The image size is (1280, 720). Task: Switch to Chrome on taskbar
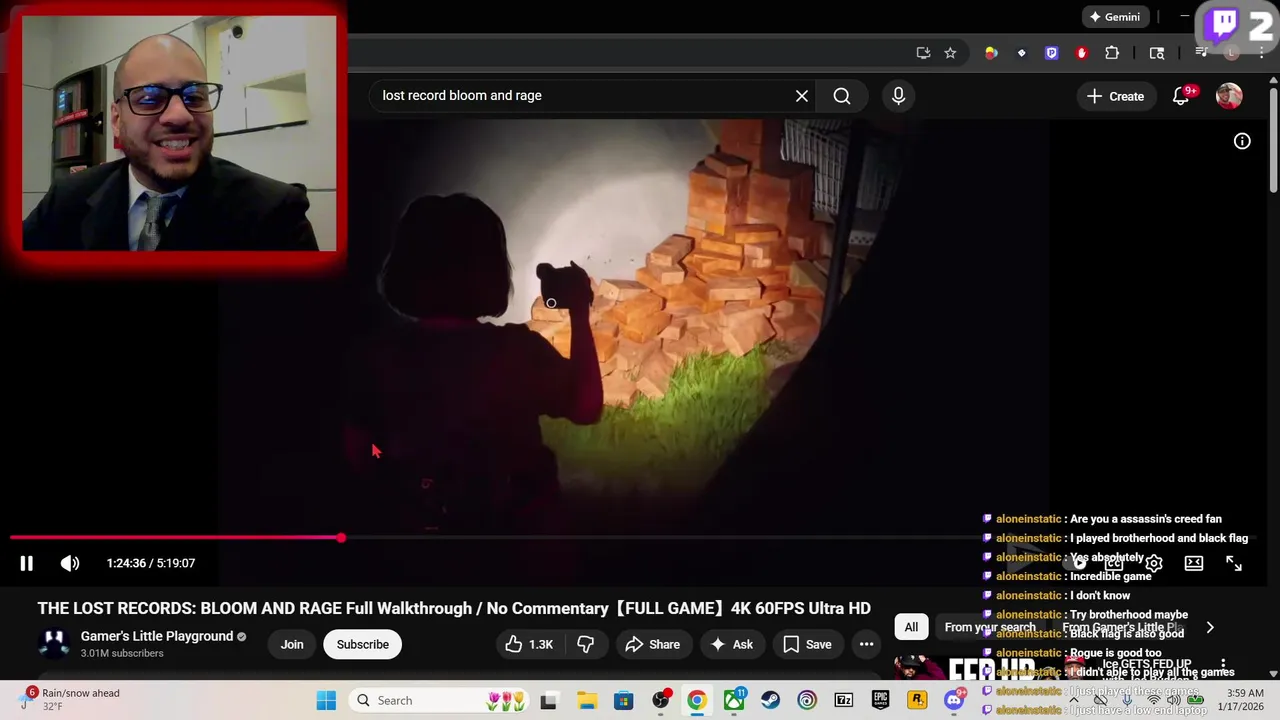tap(697, 700)
